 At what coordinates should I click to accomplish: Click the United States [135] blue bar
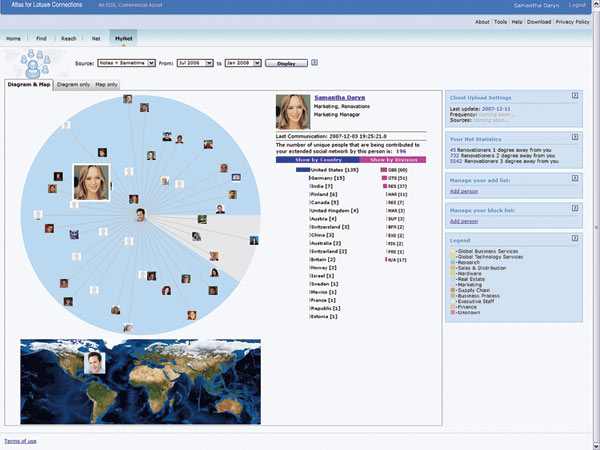303,170
